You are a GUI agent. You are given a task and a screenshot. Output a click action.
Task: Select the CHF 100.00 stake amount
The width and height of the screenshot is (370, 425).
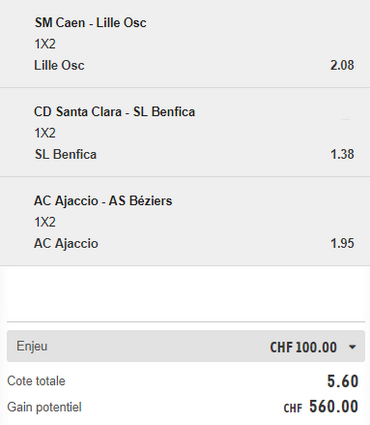click(303, 347)
